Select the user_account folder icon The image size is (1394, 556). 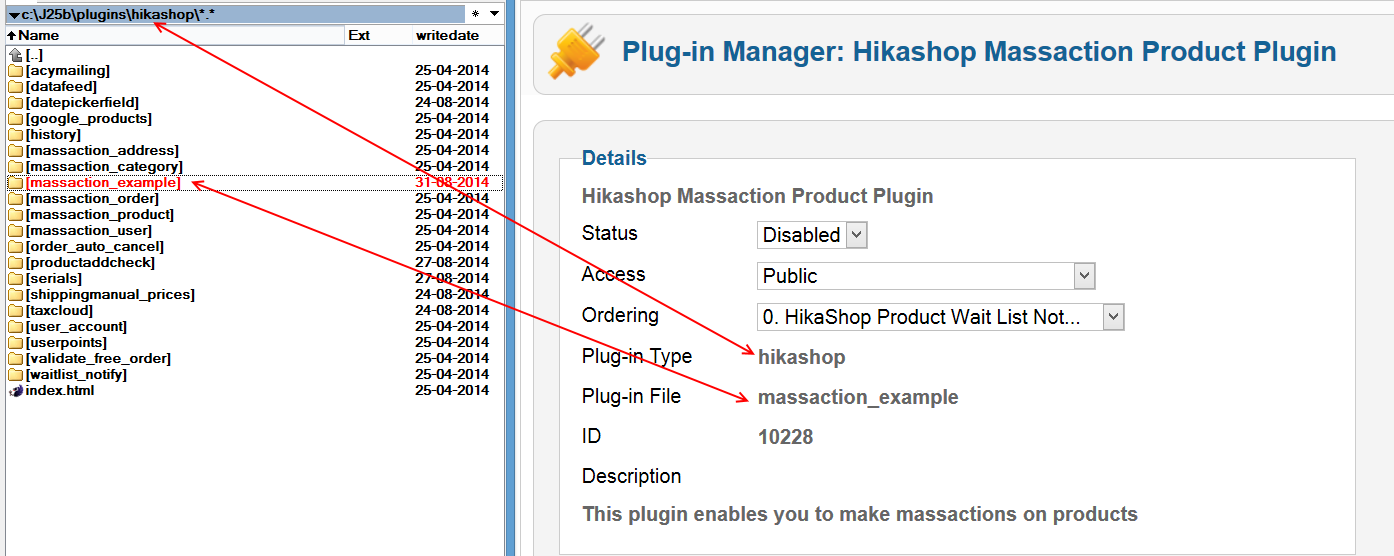15,327
